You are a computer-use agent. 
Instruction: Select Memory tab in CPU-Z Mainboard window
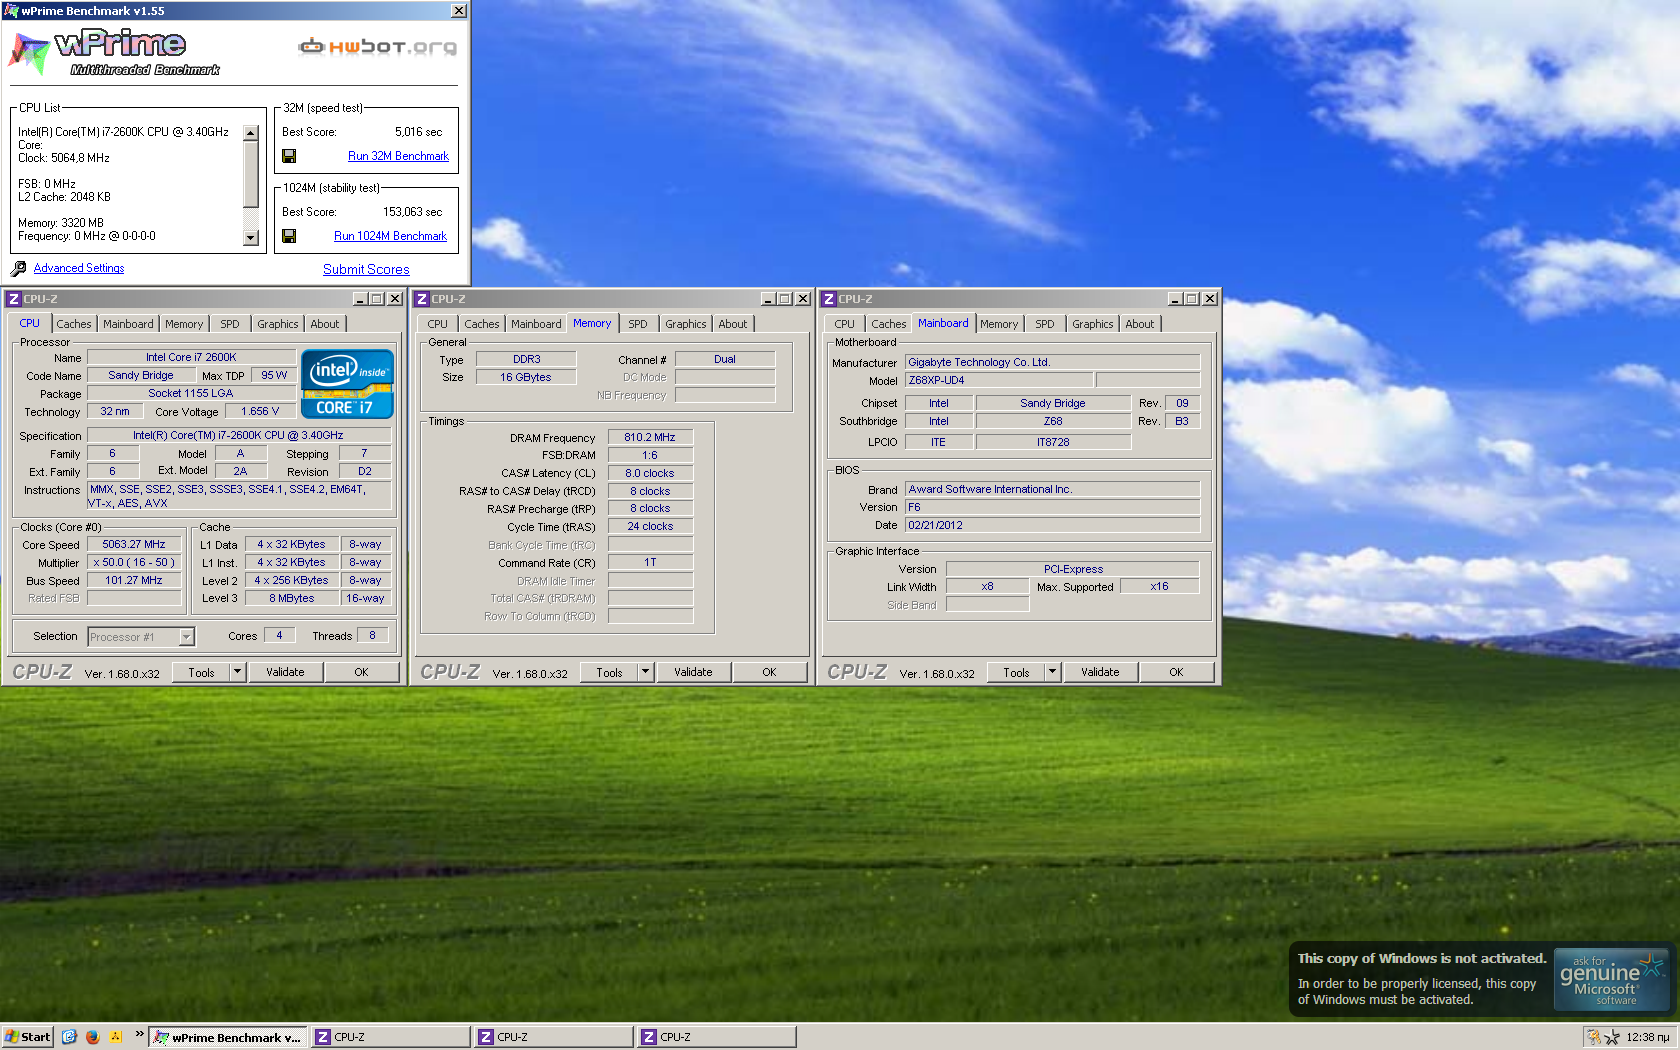pos(999,324)
